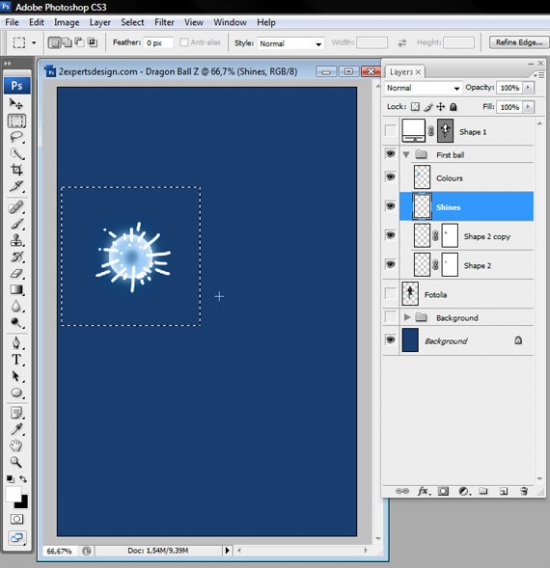Toggle lock image pixels brush icon
This screenshot has width=550, height=568.
point(428,106)
